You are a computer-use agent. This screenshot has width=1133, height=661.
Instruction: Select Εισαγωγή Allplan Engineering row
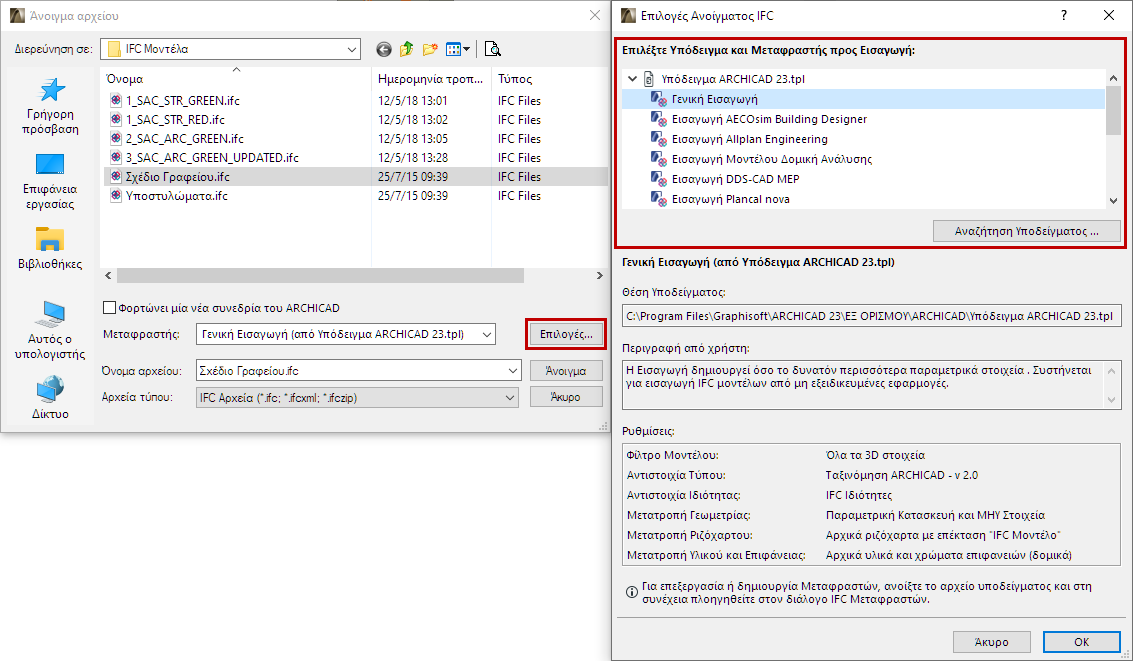863,139
